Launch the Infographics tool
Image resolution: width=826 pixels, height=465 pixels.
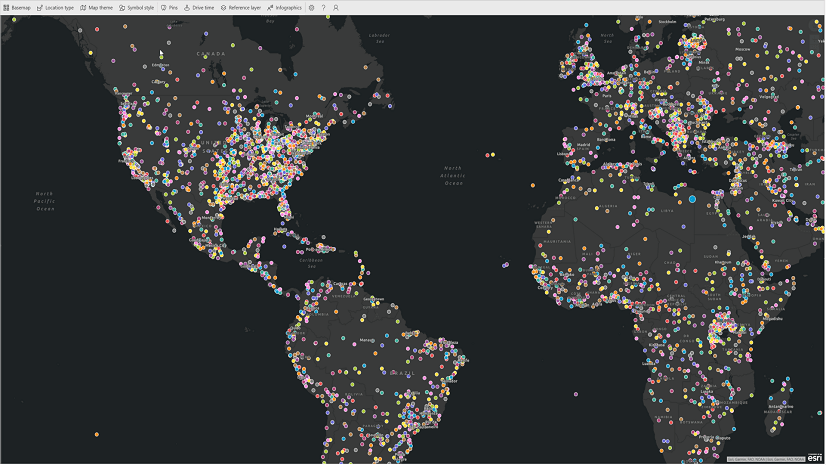tap(284, 8)
